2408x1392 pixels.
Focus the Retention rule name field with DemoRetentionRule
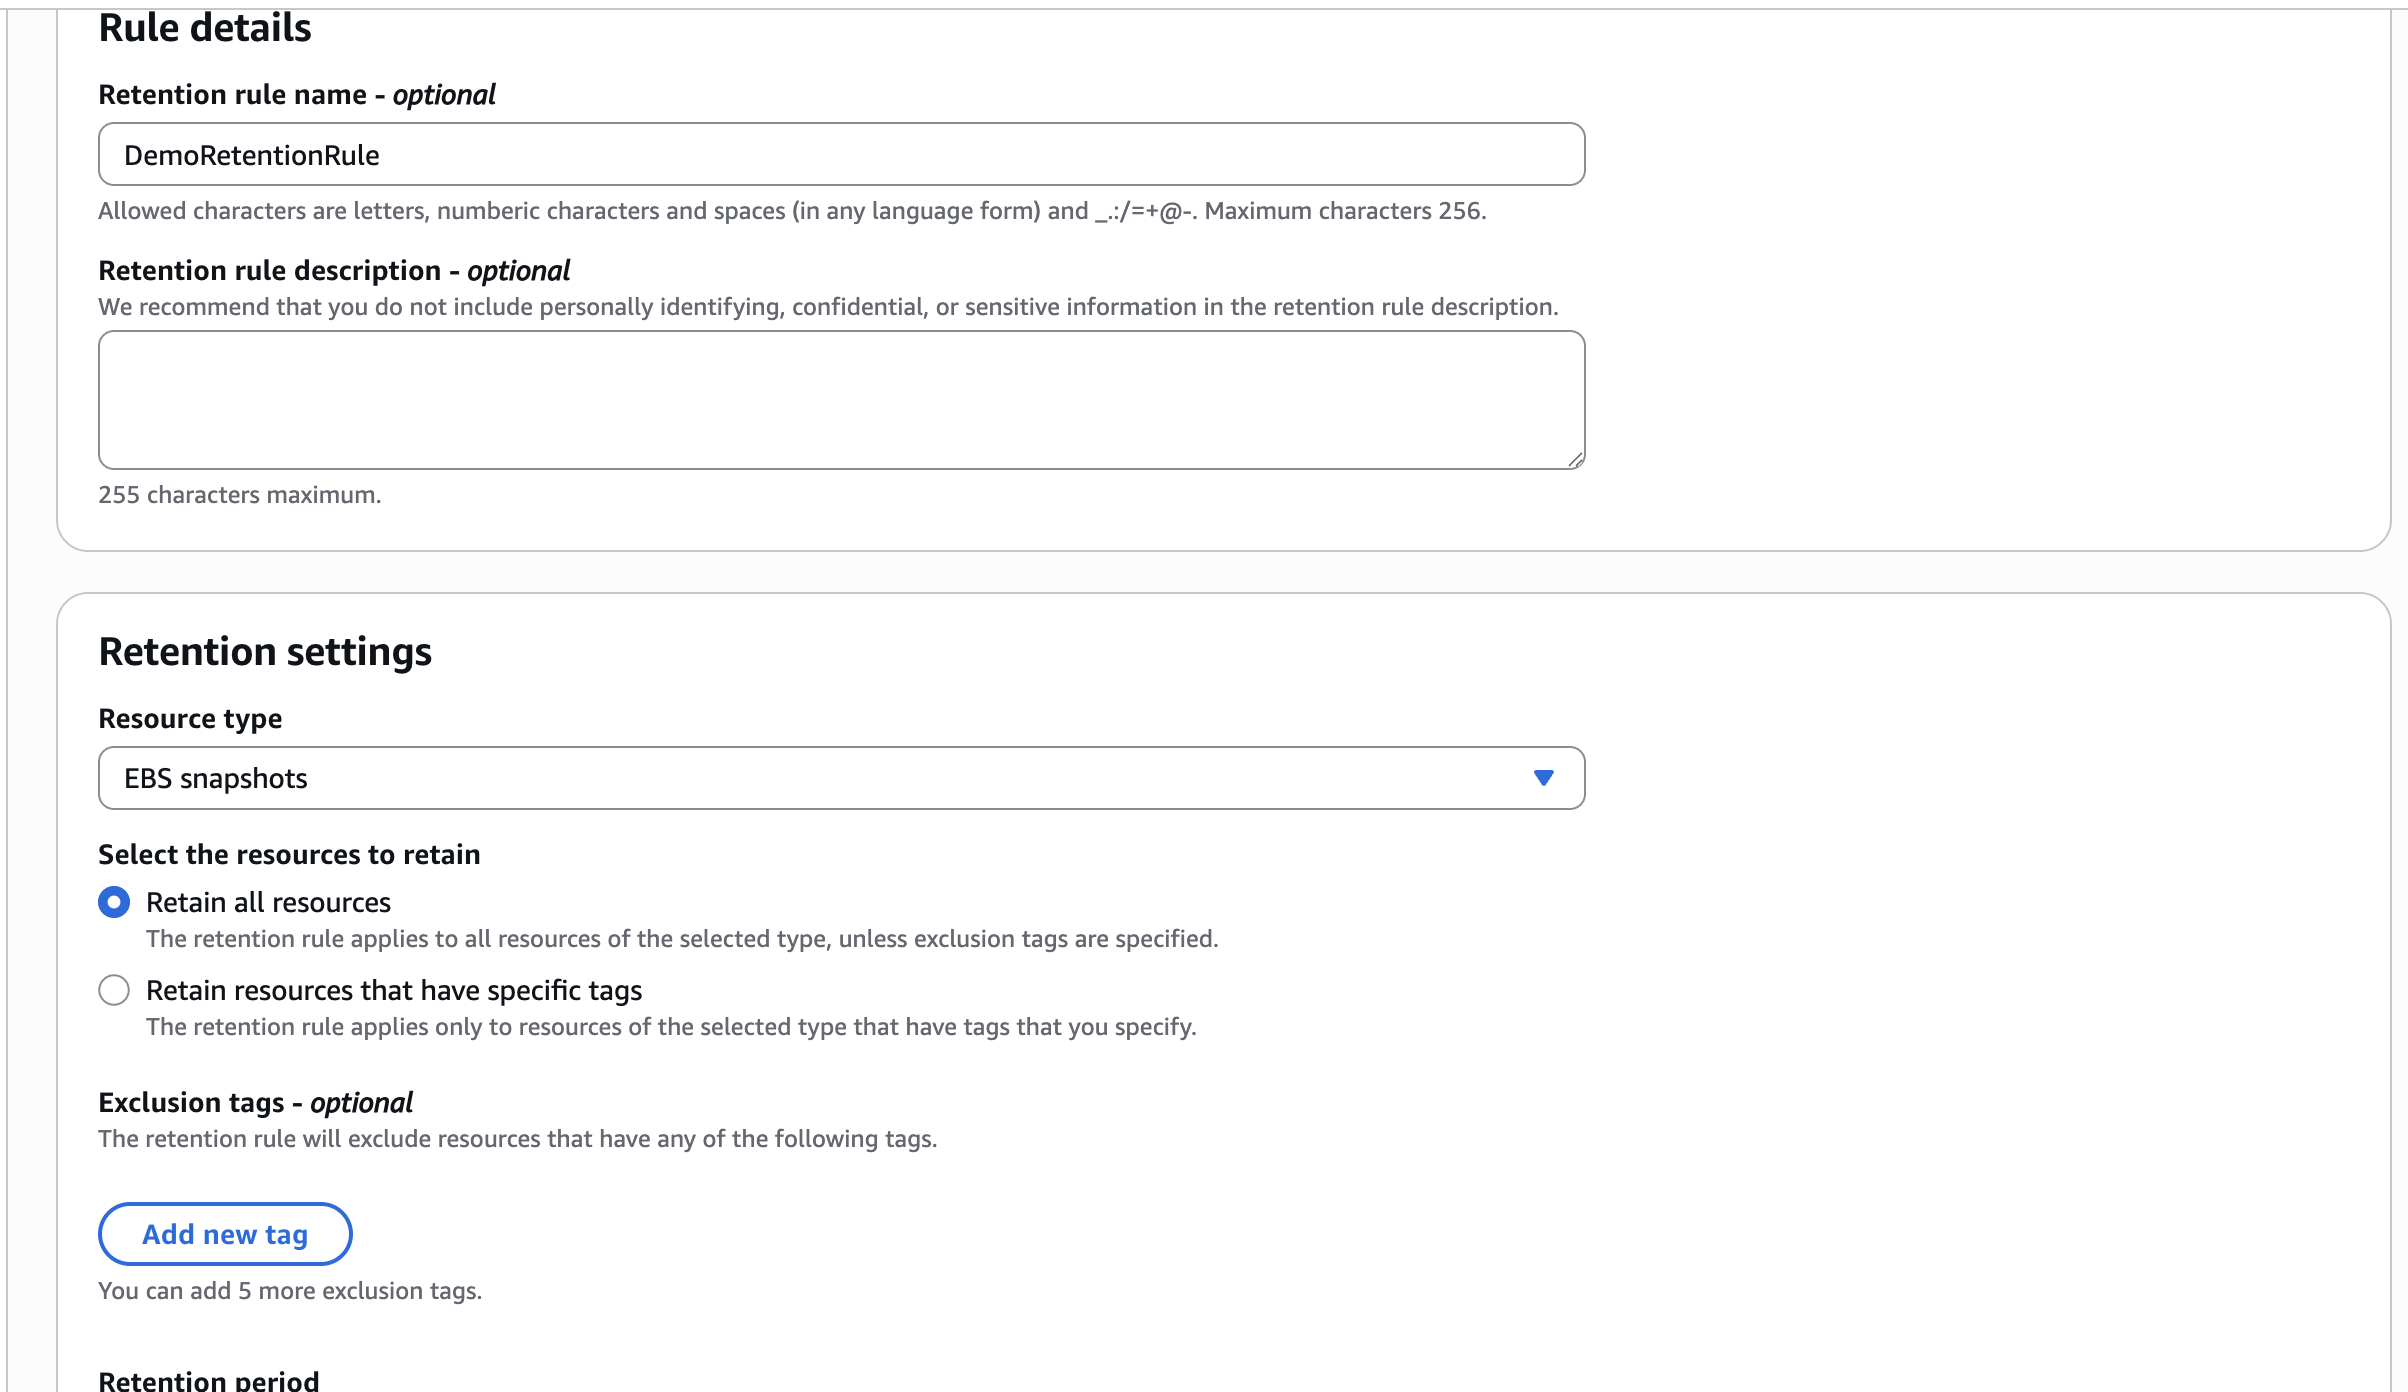pyautogui.click(x=840, y=155)
